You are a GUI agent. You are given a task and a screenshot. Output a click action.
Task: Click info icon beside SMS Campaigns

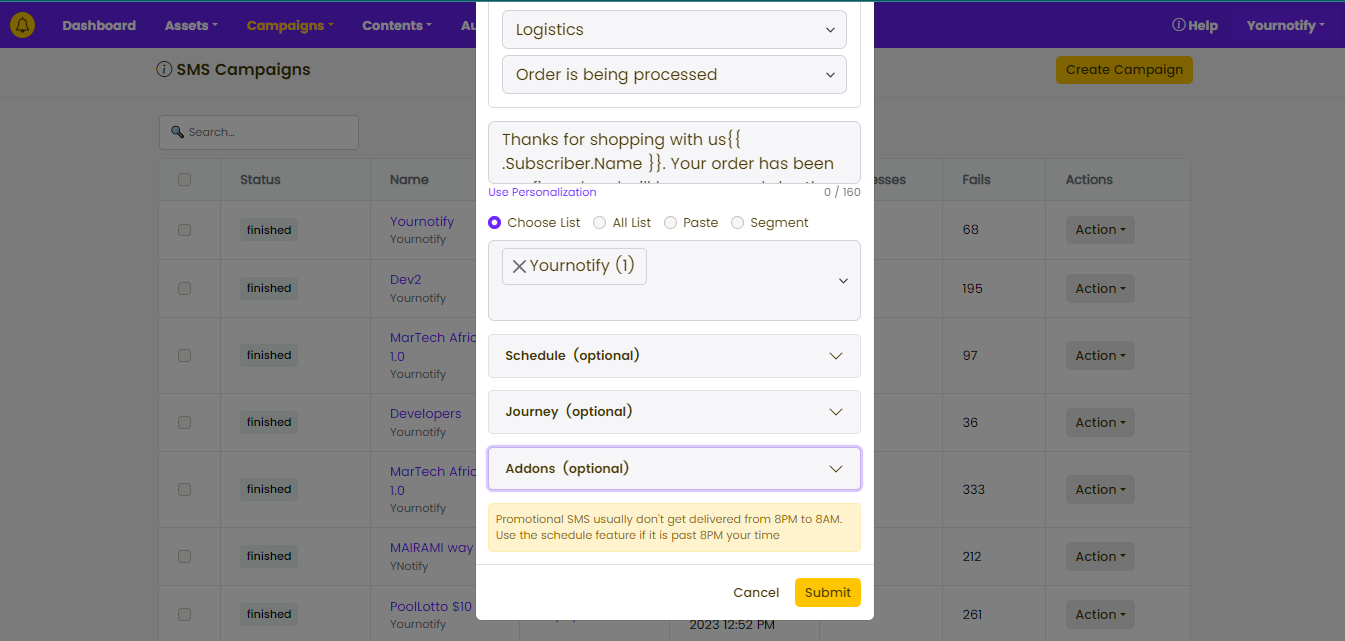pyautogui.click(x=164, y=70)
